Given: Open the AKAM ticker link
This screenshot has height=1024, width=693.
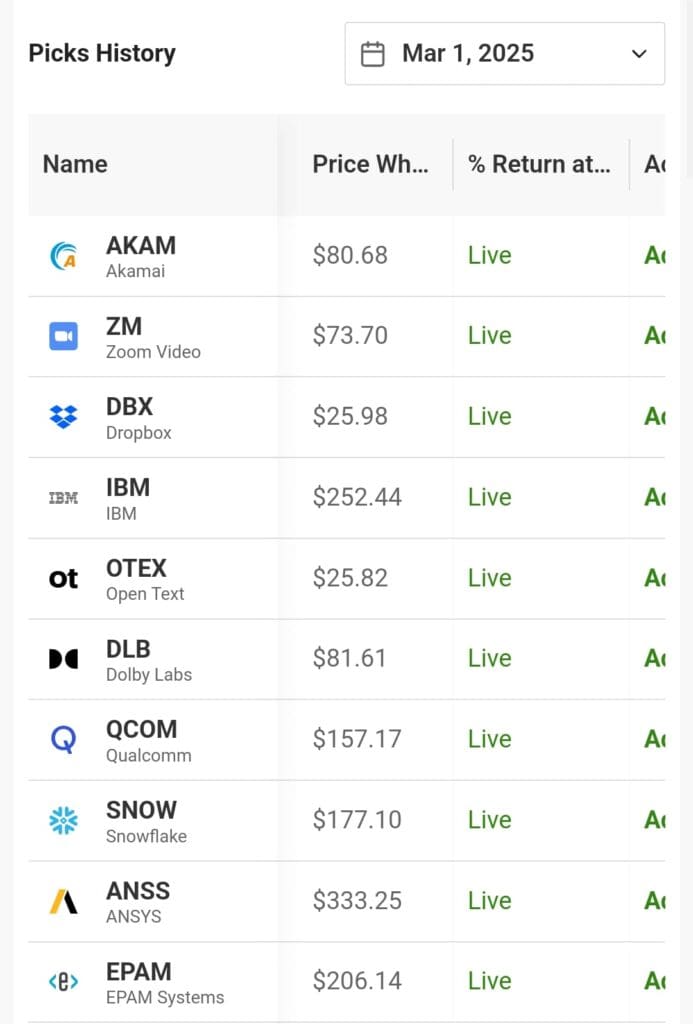Looking at the screenshot, I should (x=141, y=246).
